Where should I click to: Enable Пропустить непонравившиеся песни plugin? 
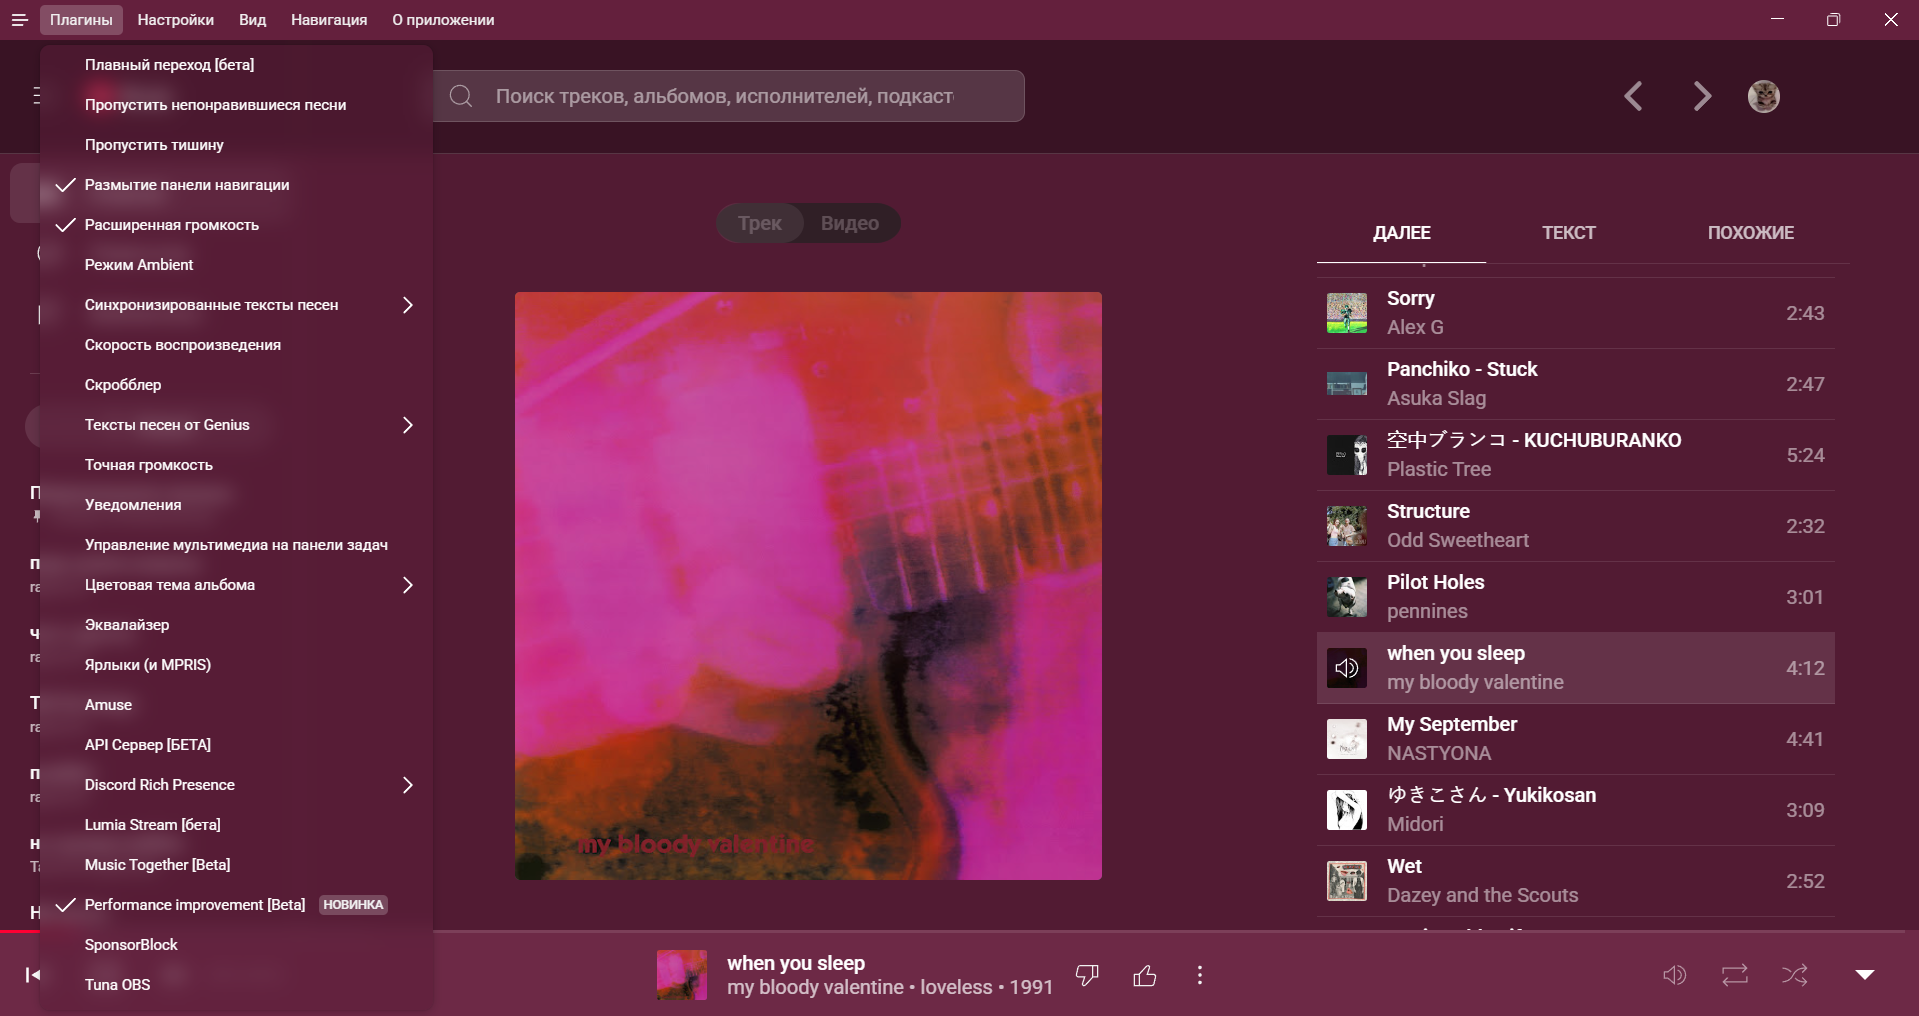[236, 105]
